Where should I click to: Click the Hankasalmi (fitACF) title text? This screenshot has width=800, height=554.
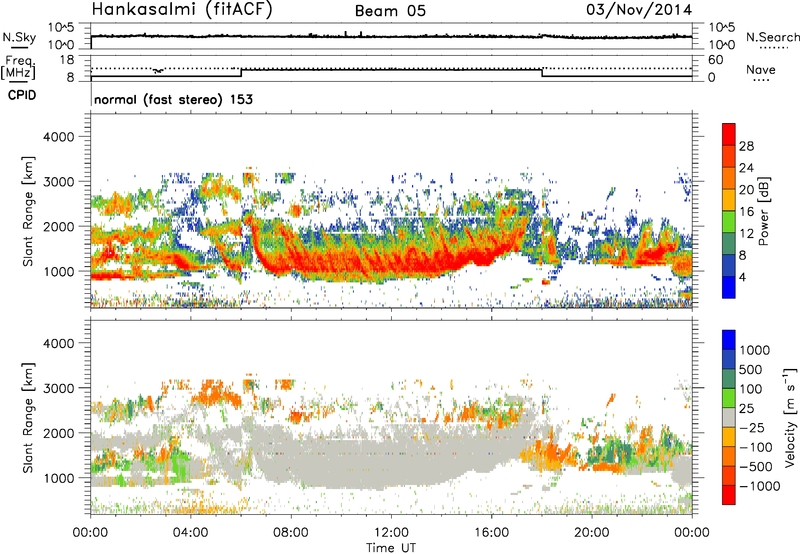click(x=182, y=10)
